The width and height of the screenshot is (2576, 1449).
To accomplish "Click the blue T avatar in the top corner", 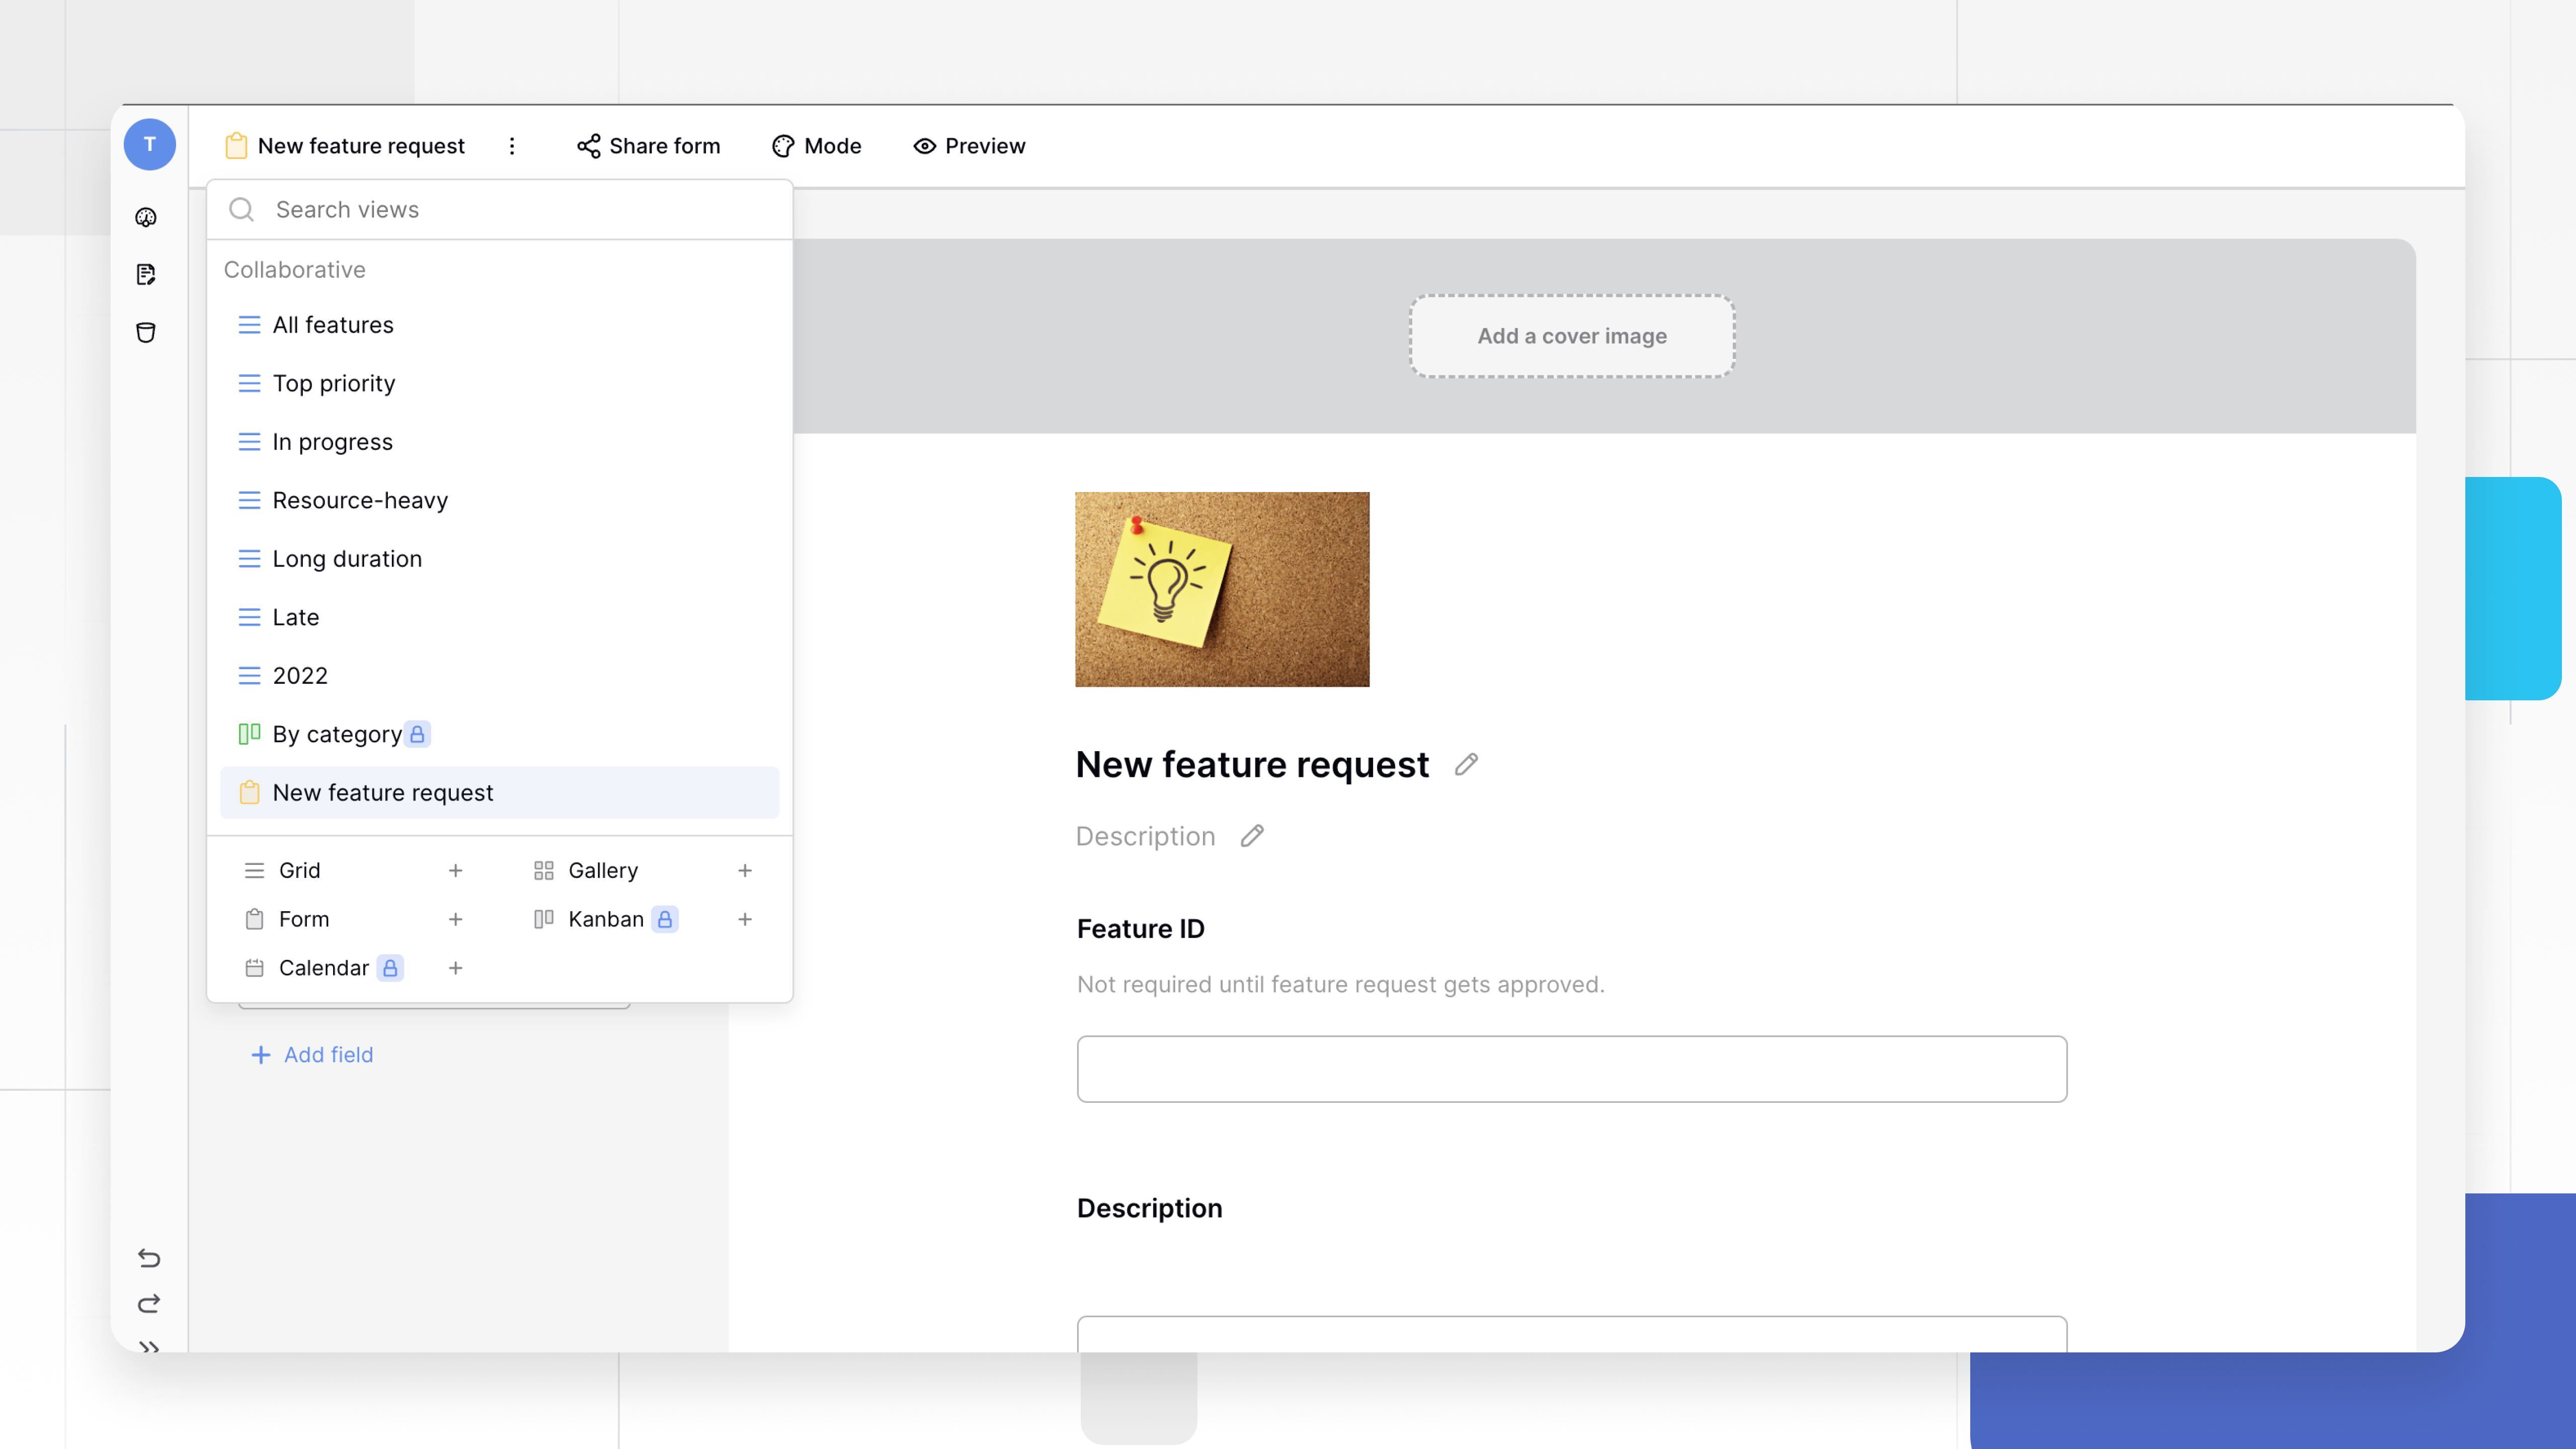I will click(150, 144).
